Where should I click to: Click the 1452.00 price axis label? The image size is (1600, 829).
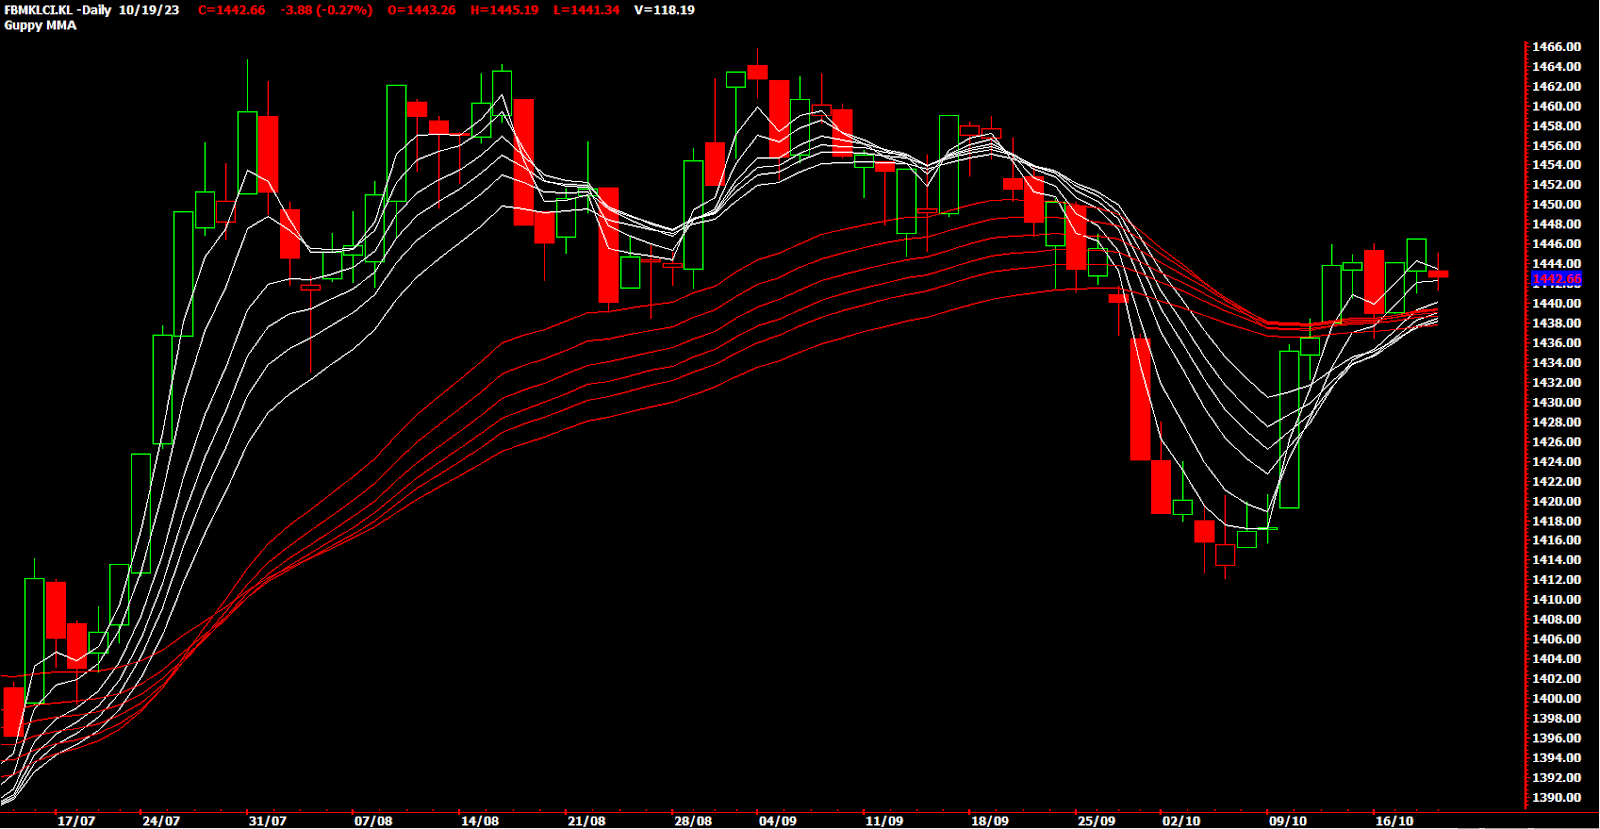pos(1556,185)
